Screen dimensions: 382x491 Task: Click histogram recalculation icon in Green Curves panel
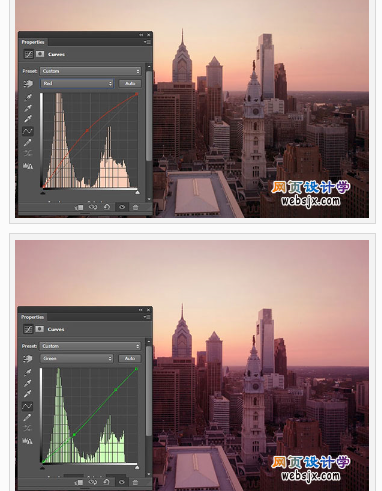(x=27, y=441)
